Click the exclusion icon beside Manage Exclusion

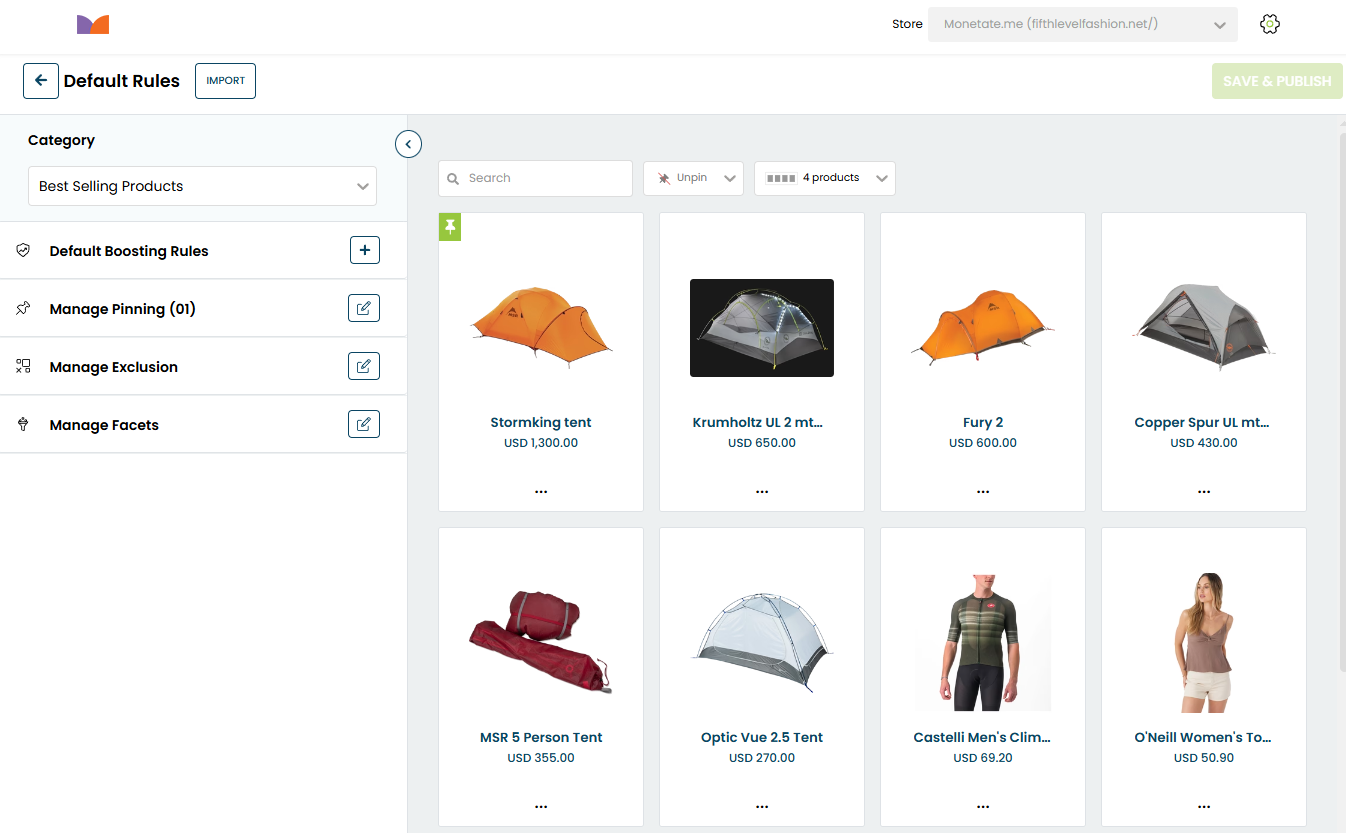pos(23,367)
